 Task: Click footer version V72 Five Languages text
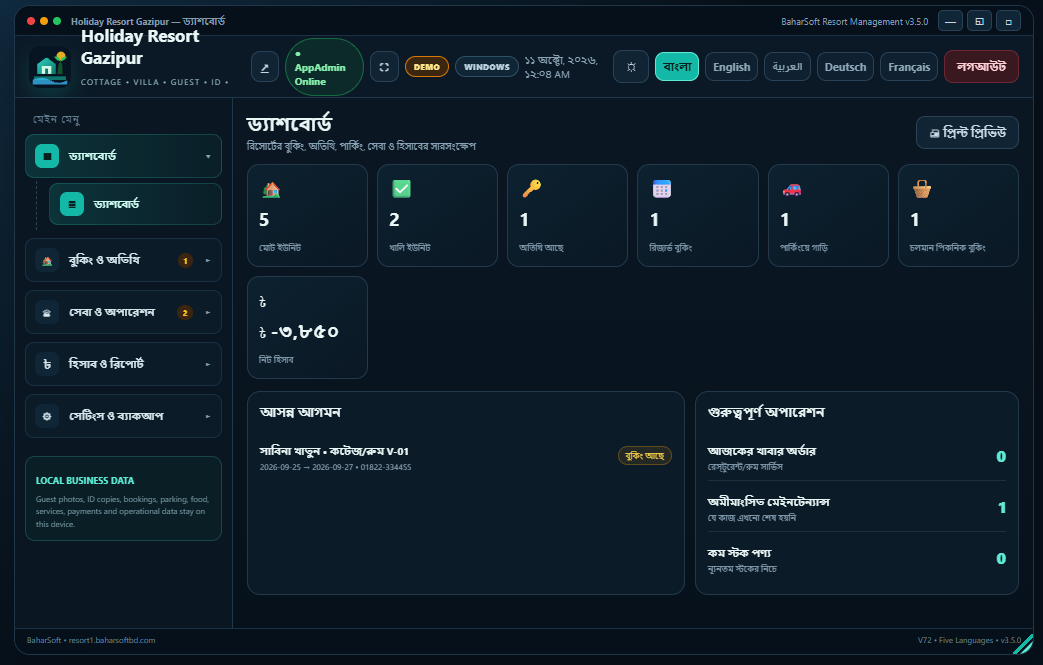(x=969, y=640)
